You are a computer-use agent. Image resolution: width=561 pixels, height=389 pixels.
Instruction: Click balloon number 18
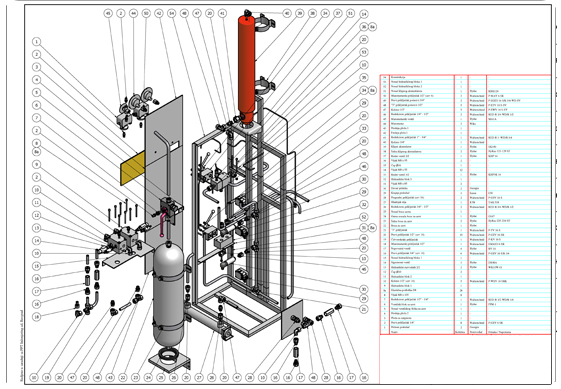pos(36,317)
